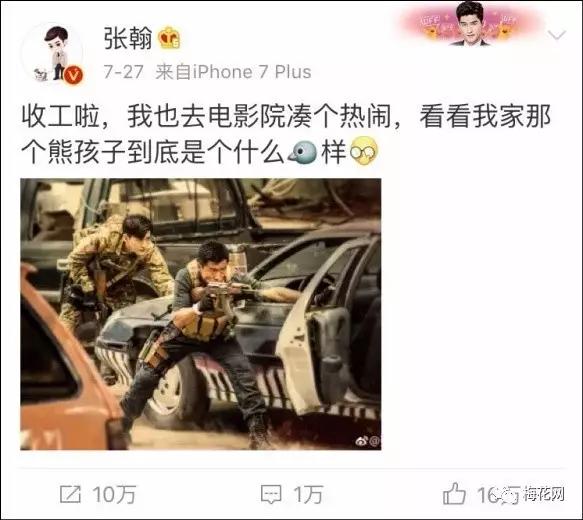Click the crown membership badge icon

click(170, 38)
